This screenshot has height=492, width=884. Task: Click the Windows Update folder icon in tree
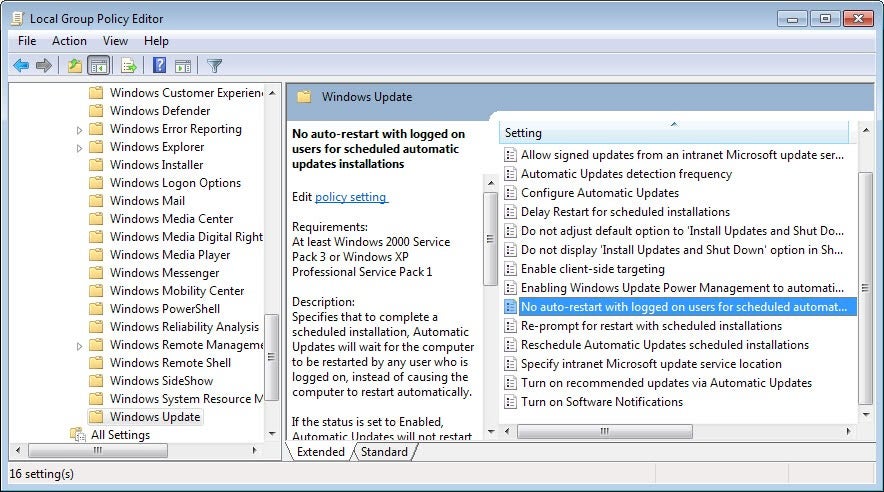(x=96, y=416)
